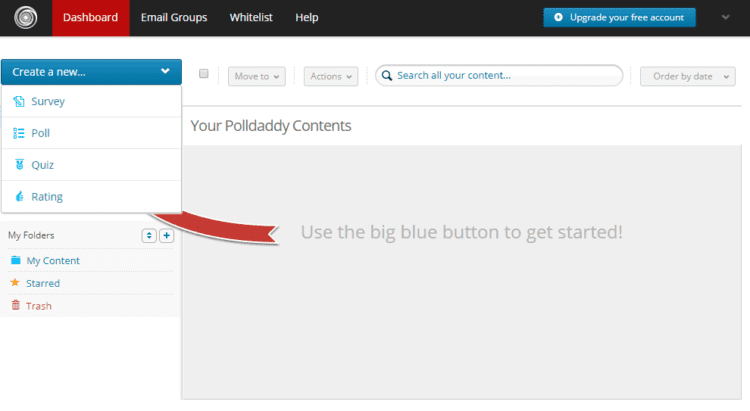Choose Quiz in the create menu

click(91, 165)
